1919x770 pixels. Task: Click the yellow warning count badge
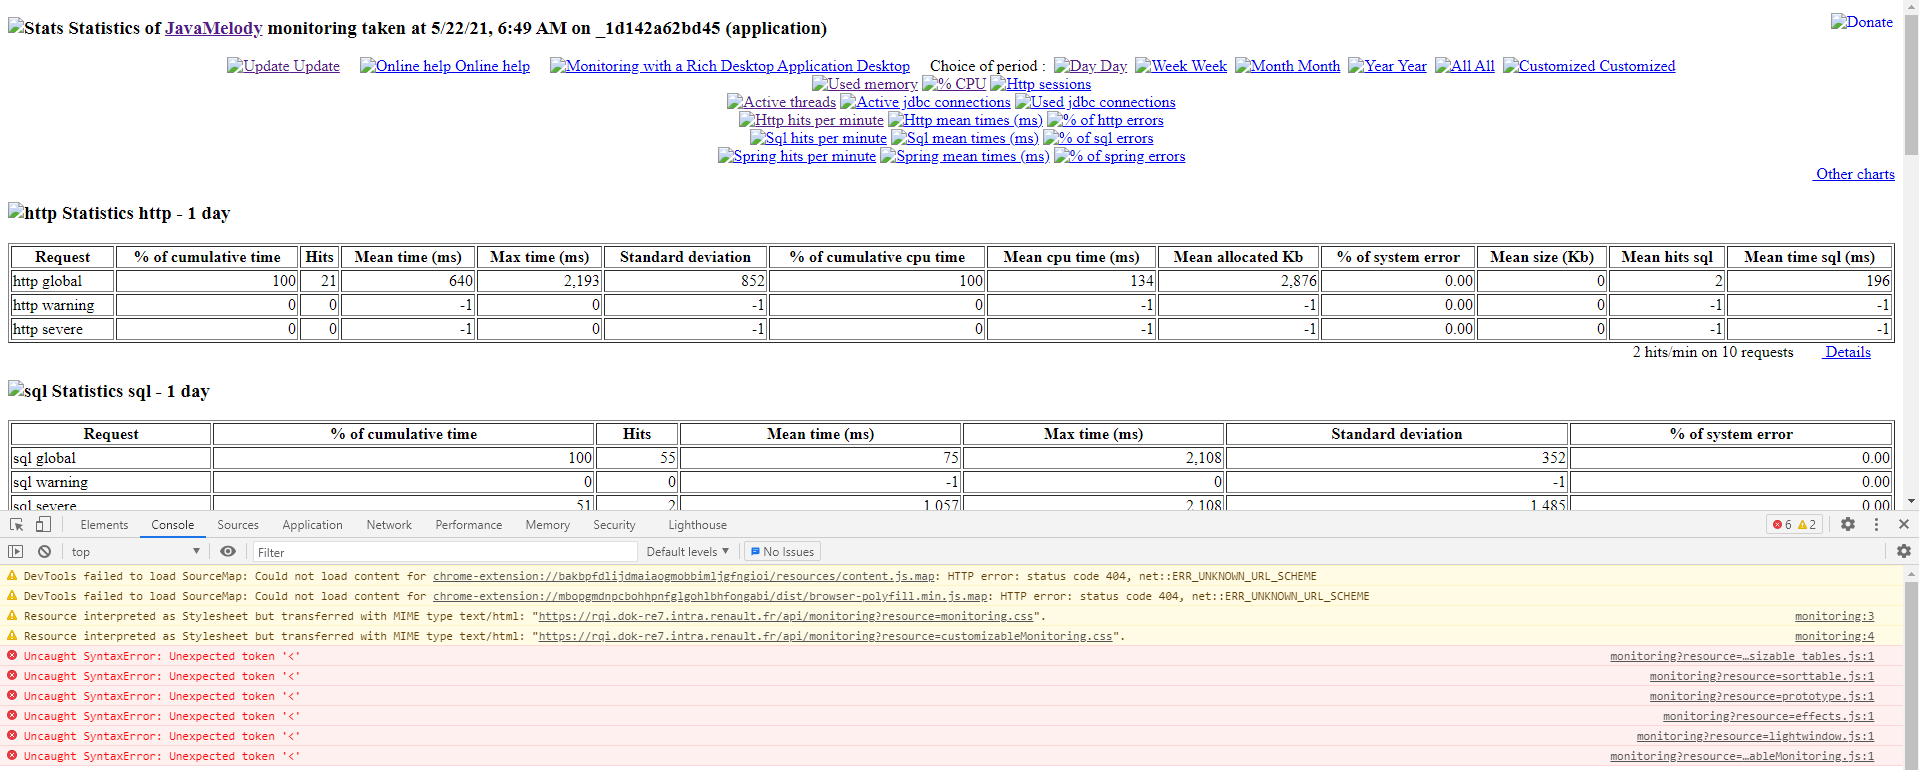click(1807, 524)
